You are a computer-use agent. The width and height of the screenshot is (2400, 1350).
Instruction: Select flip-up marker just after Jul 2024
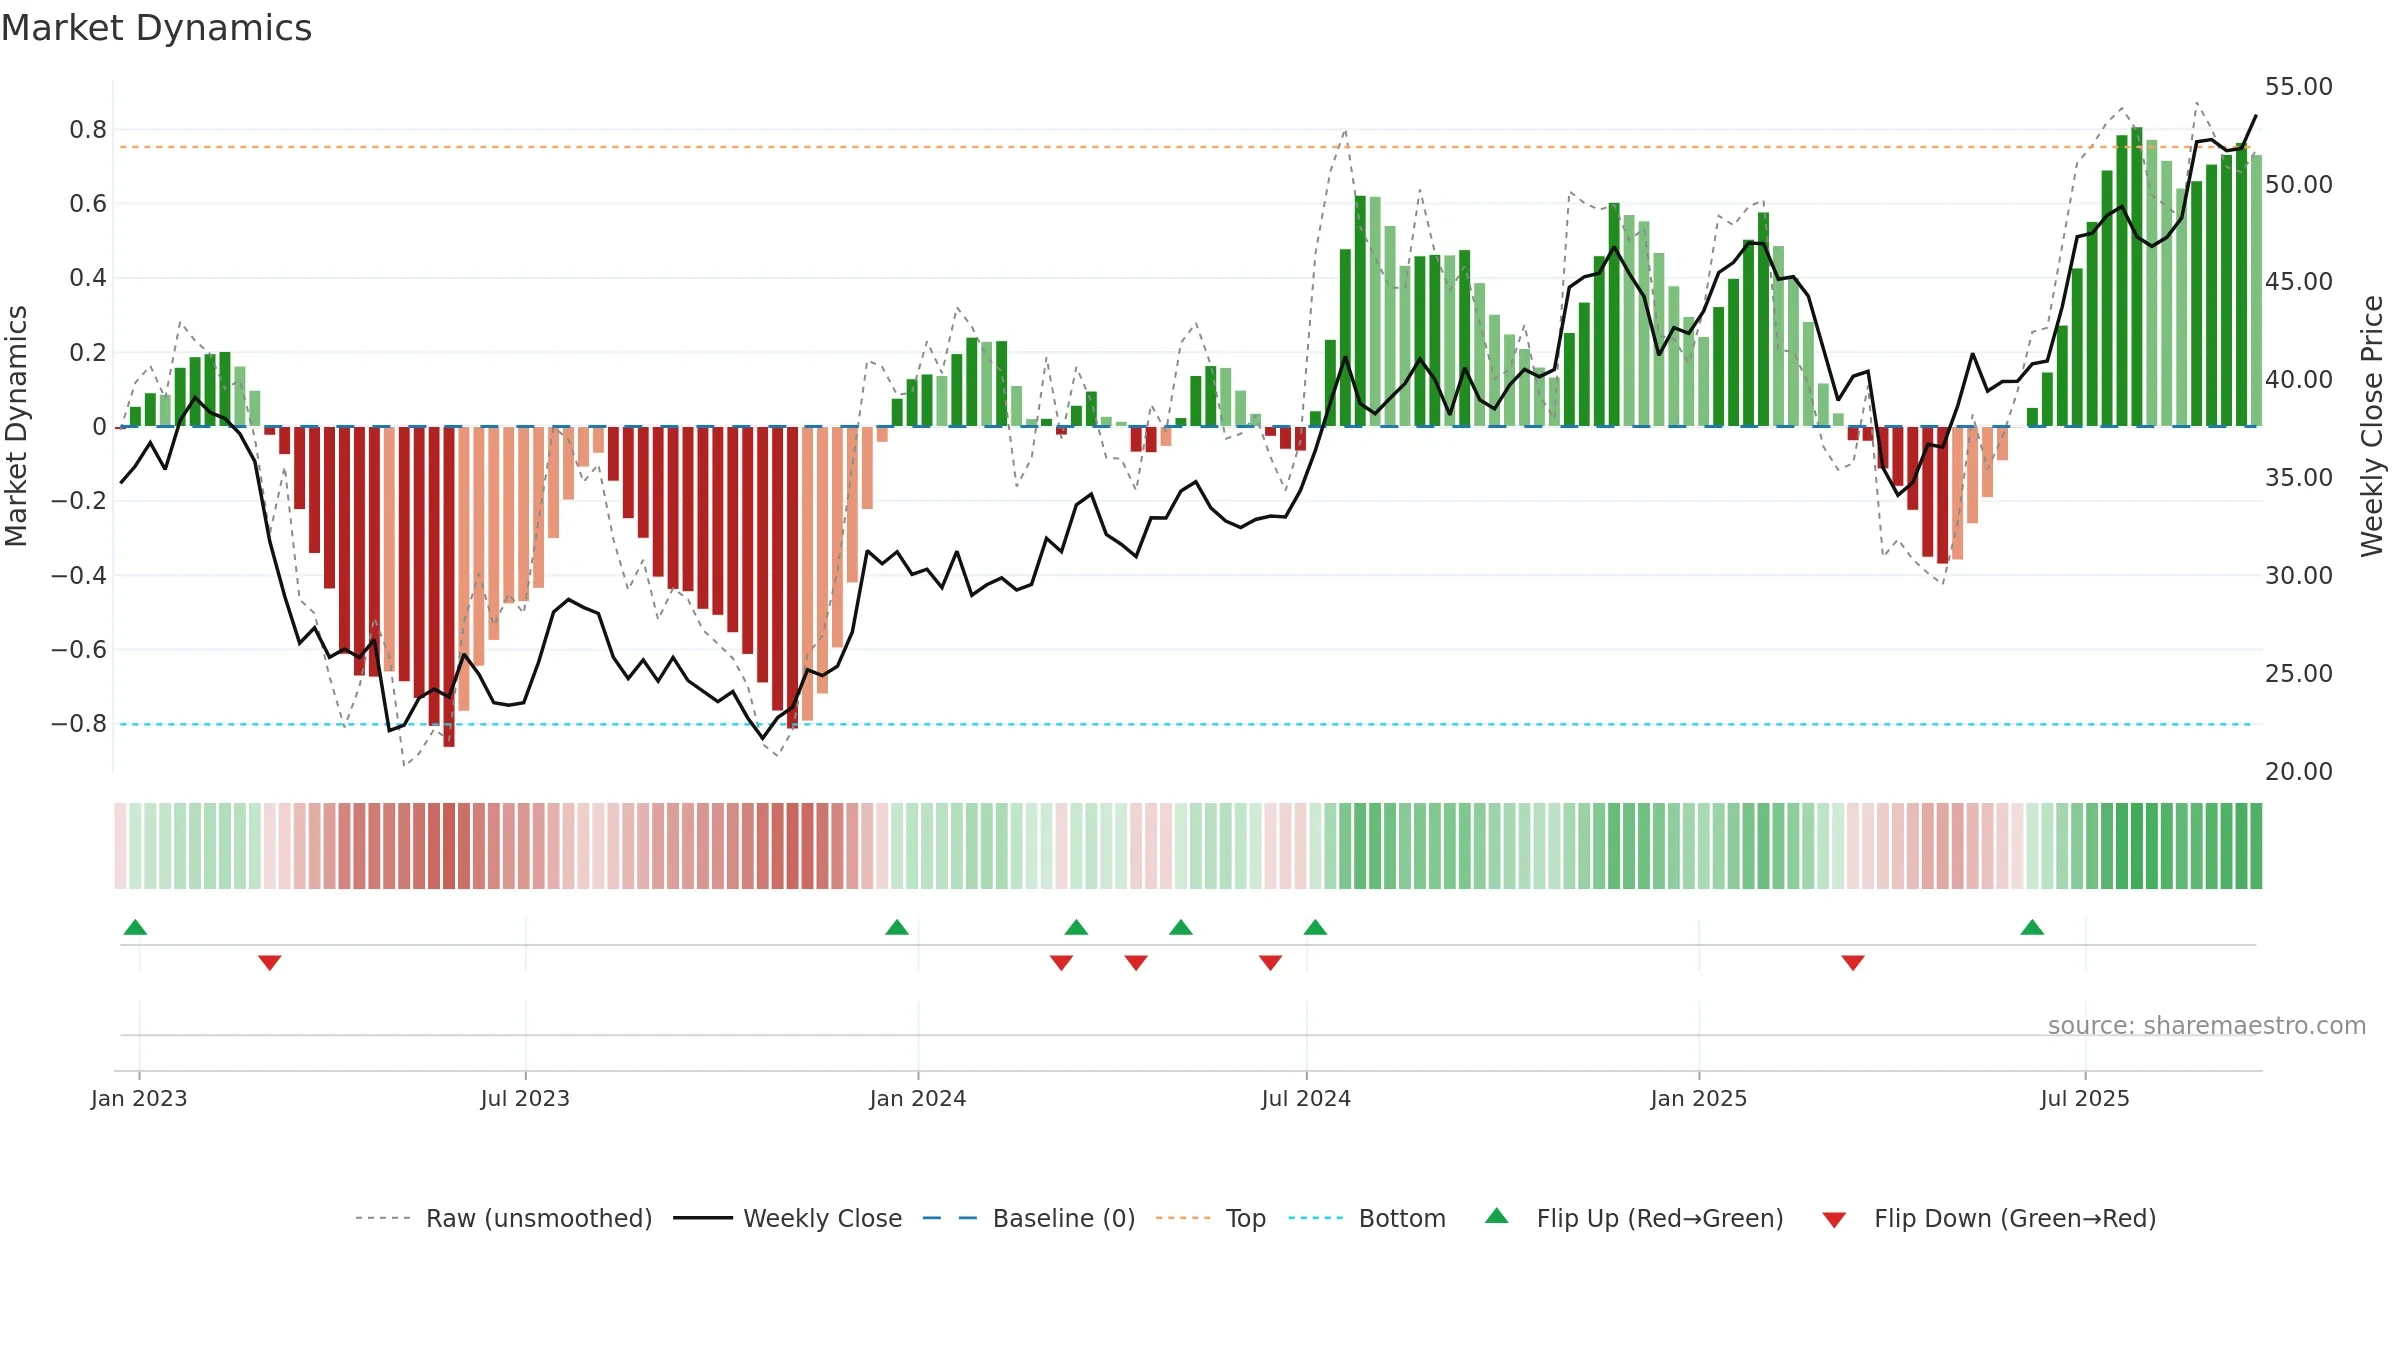(x=1315, y=927)
